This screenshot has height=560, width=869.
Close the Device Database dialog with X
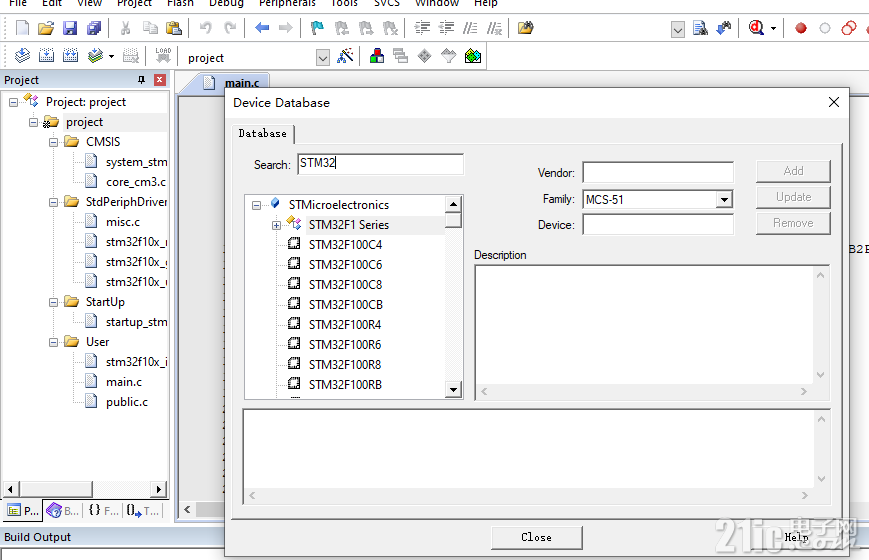834,102
